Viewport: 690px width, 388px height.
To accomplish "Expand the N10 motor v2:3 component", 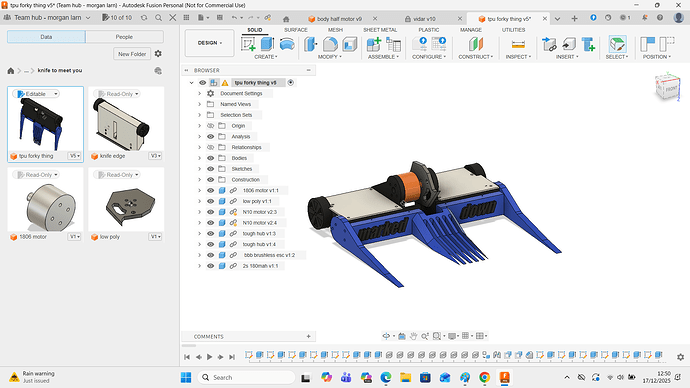I will coord(199,212).
